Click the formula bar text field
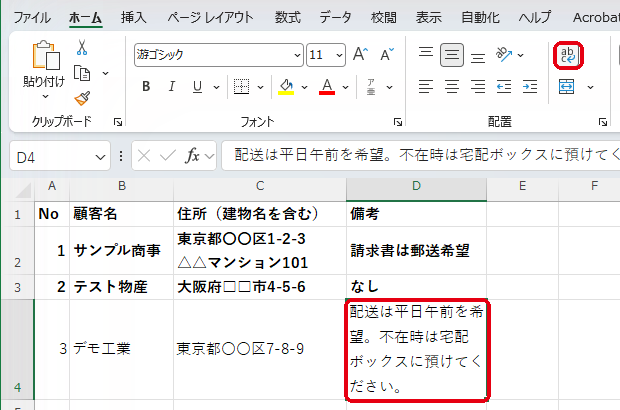The width and height of the screenshot is (620, 410). [x=421, y=155]
